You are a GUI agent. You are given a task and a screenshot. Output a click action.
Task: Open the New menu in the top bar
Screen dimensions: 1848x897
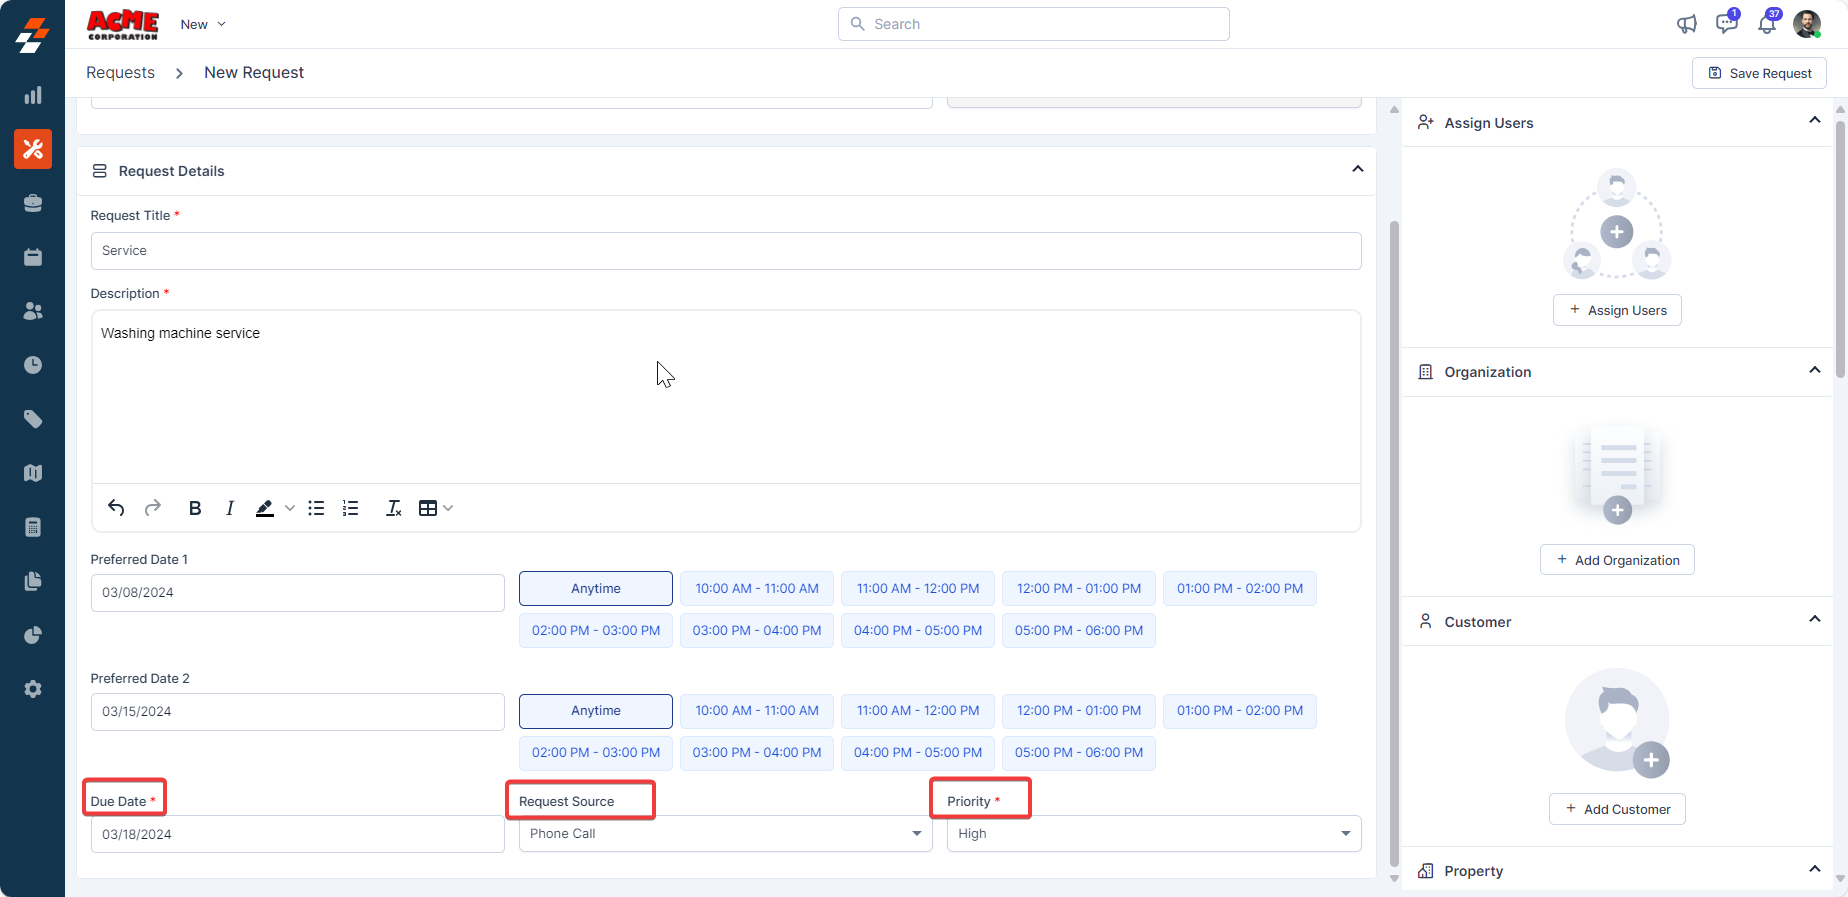tap(203, 24)
